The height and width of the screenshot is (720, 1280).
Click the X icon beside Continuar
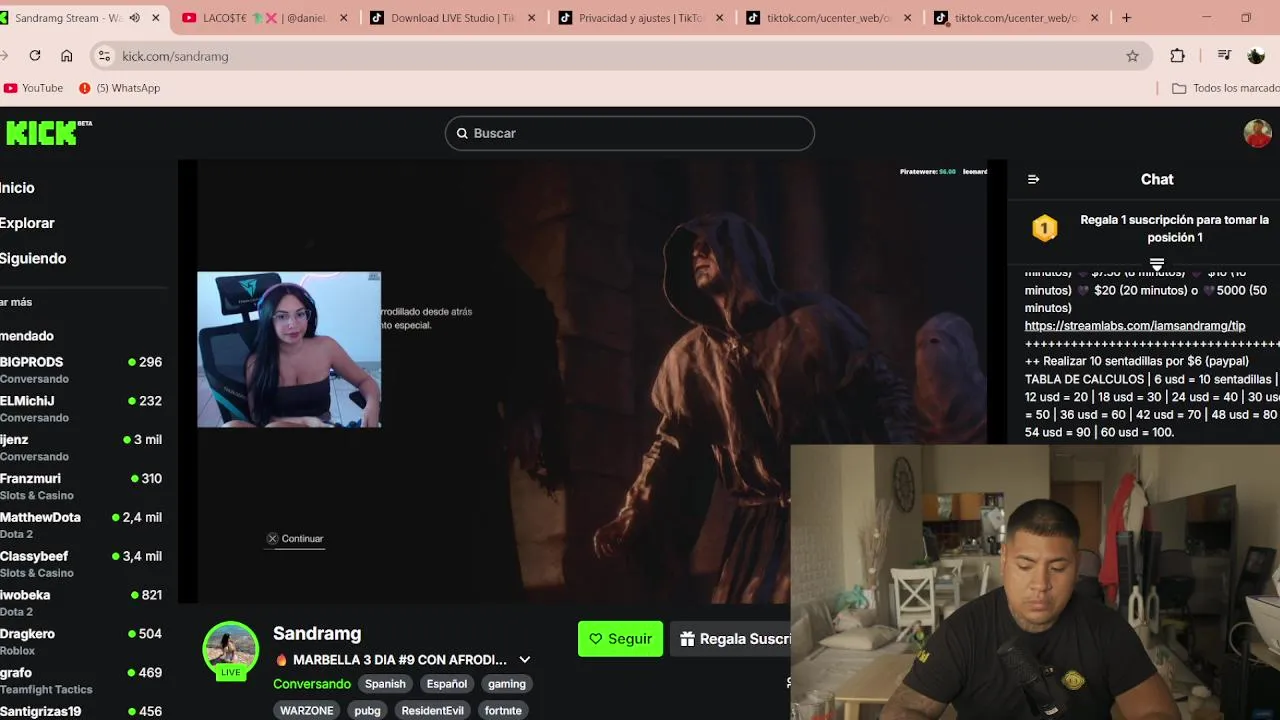[272, 539]
